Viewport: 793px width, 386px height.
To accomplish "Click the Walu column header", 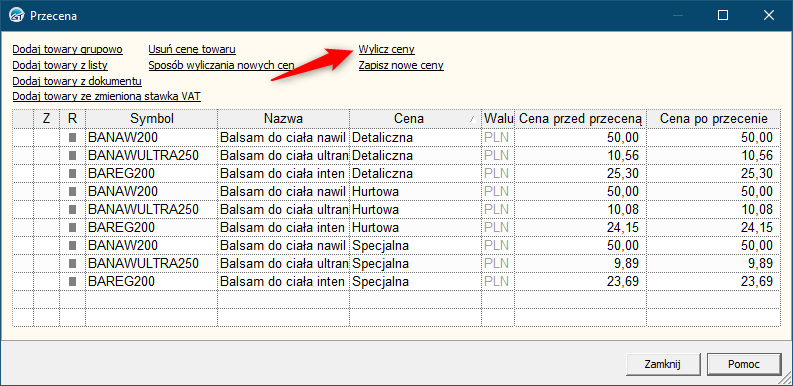I will click(x=498, y=119).
